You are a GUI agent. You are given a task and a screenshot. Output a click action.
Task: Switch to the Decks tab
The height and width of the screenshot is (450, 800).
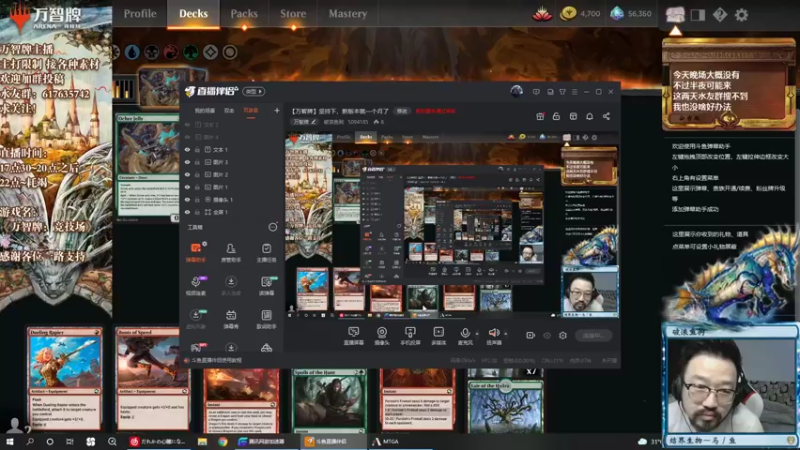point(193,14)
